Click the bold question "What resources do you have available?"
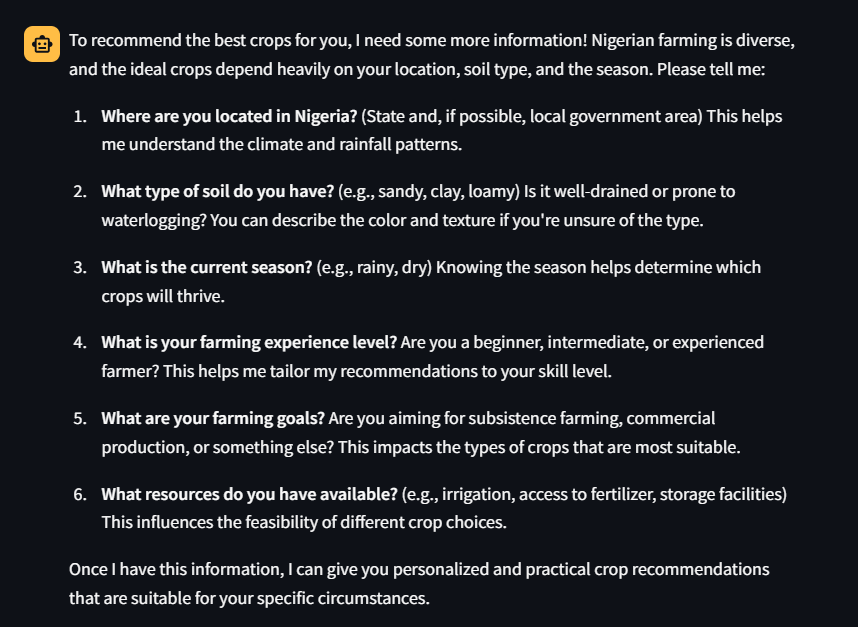 pos(249,494)
